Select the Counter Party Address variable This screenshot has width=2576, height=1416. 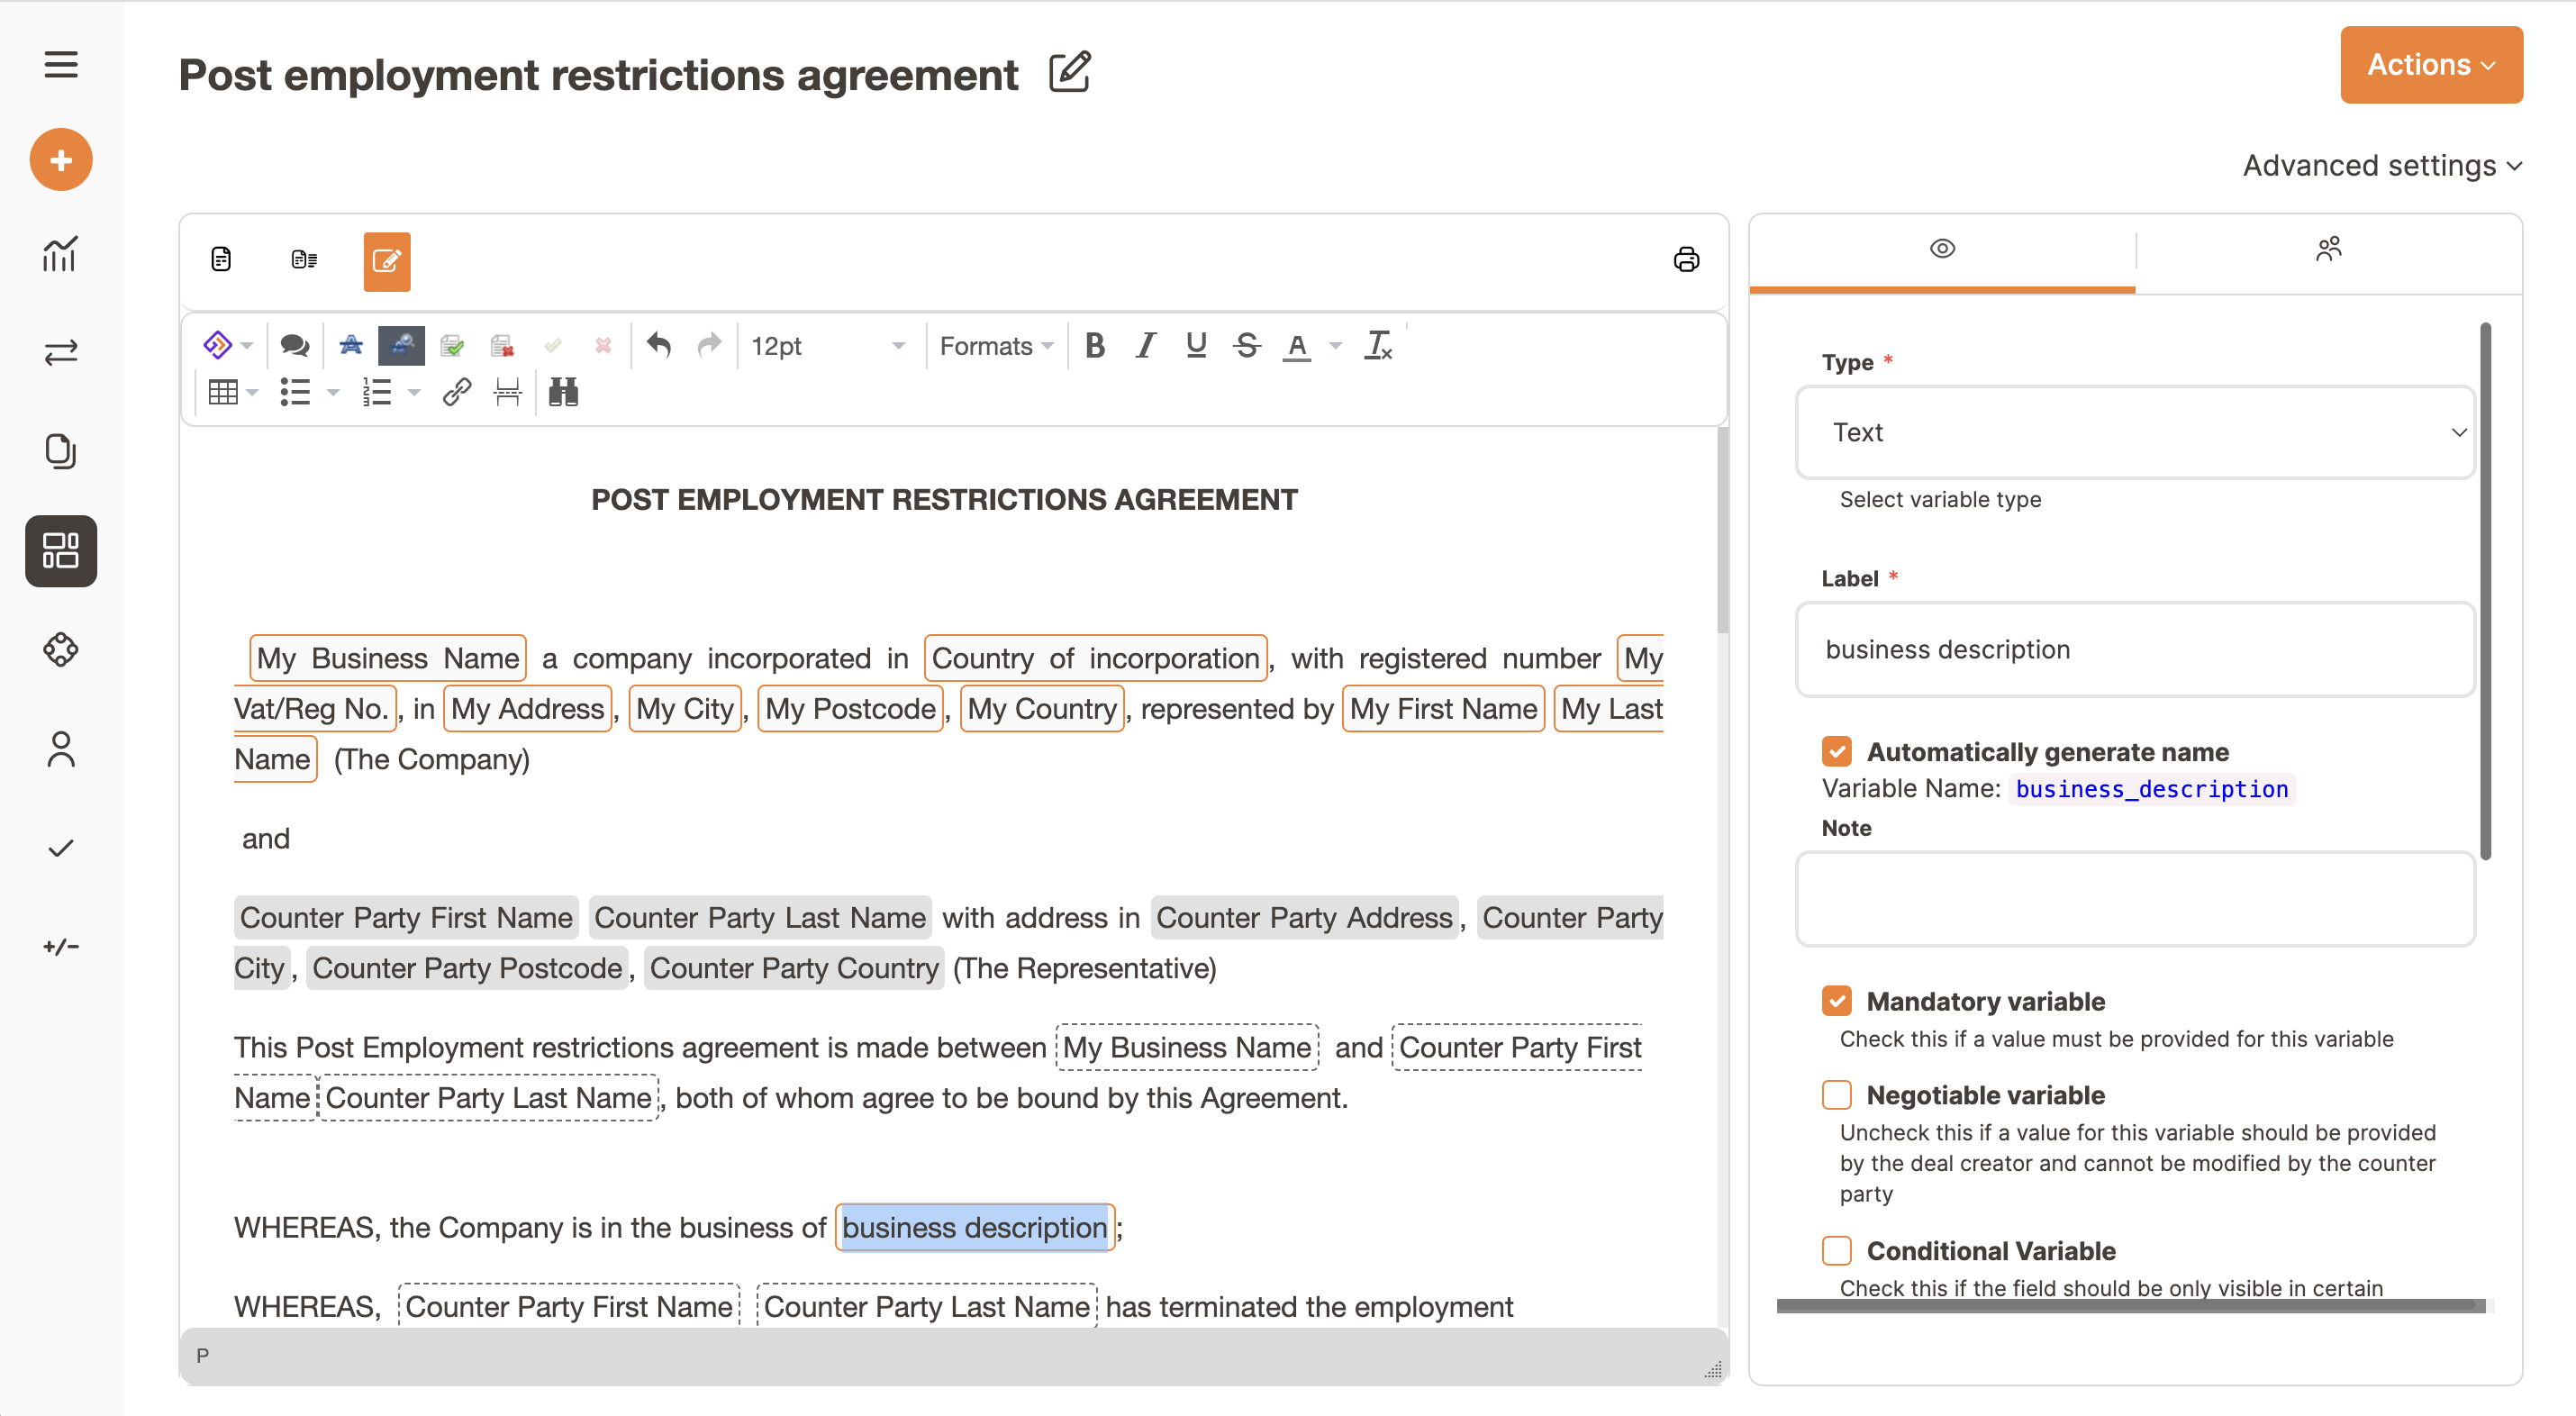(1304, 918)
